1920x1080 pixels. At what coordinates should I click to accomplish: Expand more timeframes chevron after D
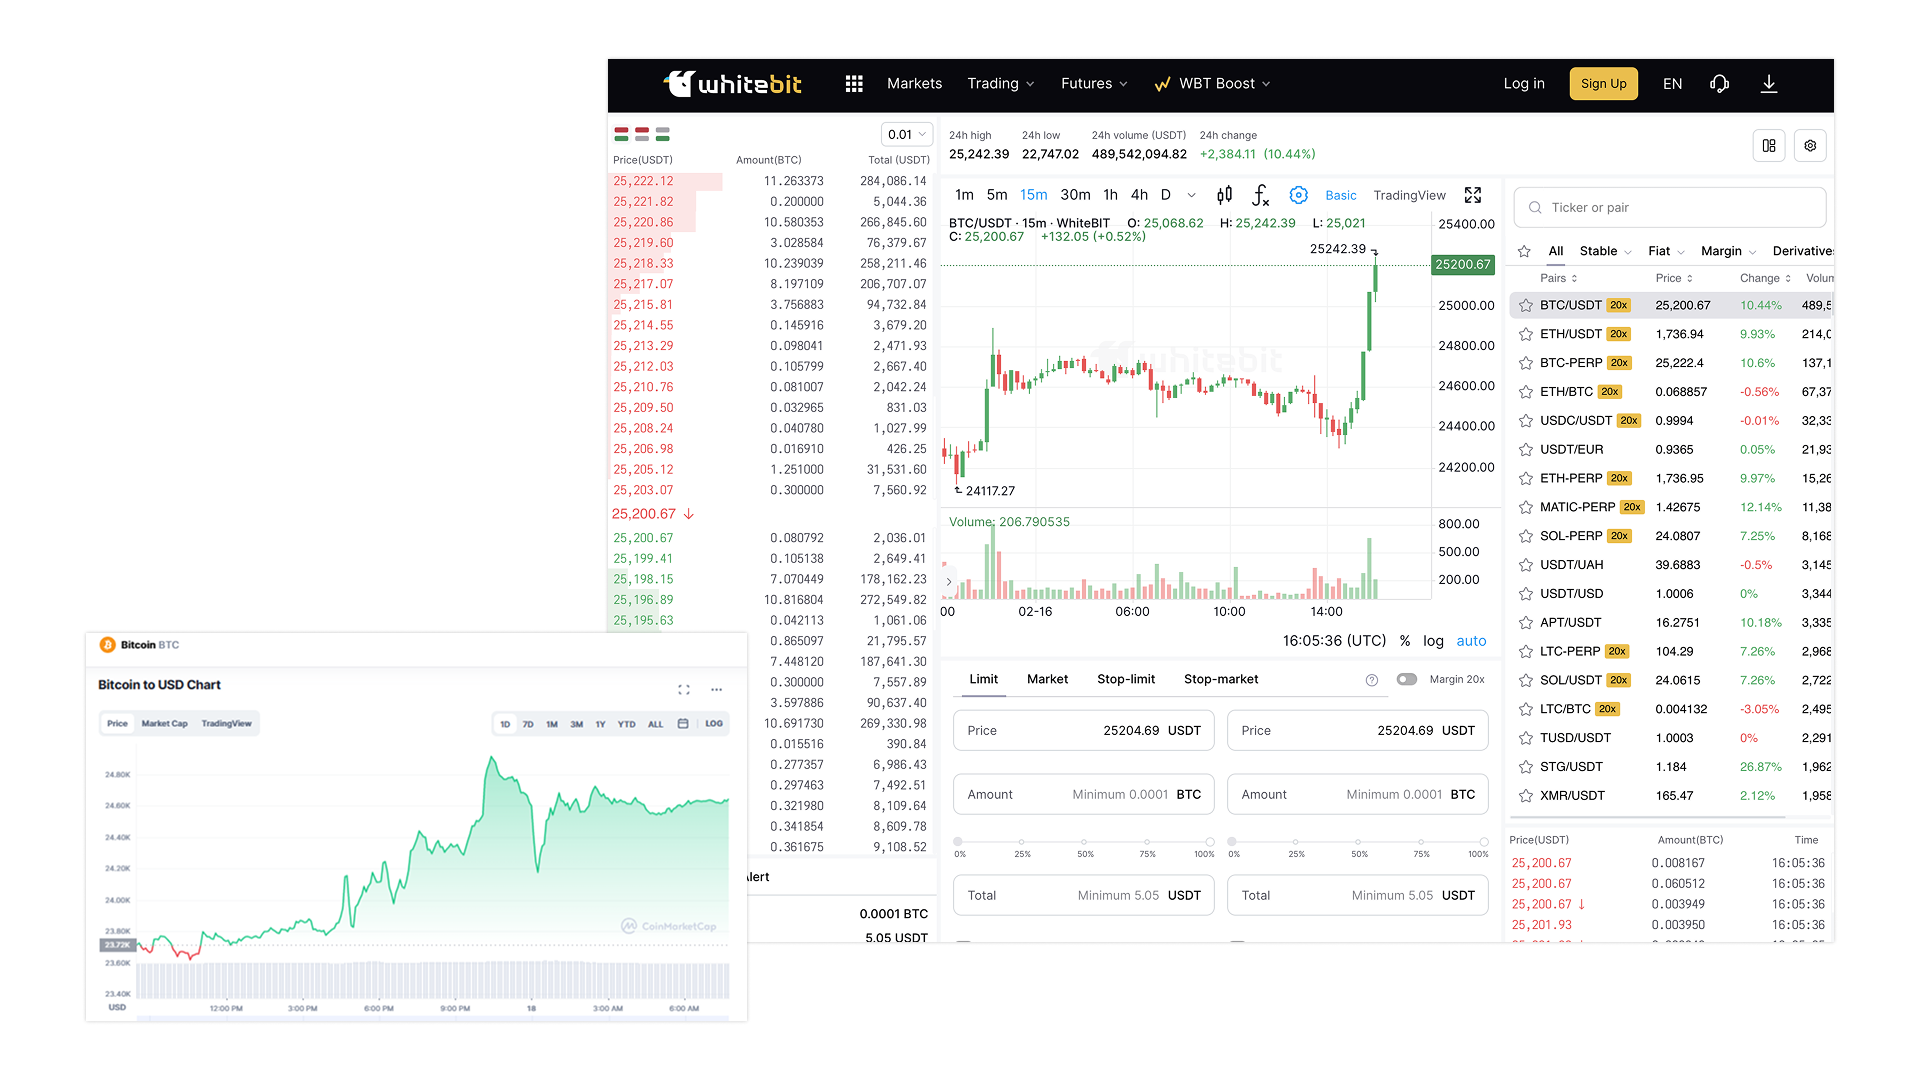1191,195
